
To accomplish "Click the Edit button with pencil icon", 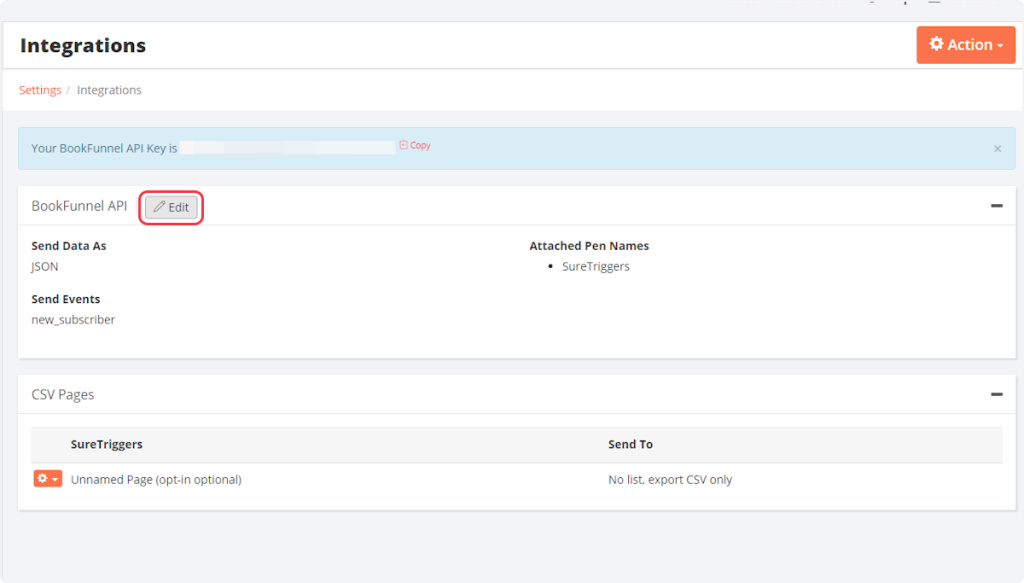I will tap(172, 207).
